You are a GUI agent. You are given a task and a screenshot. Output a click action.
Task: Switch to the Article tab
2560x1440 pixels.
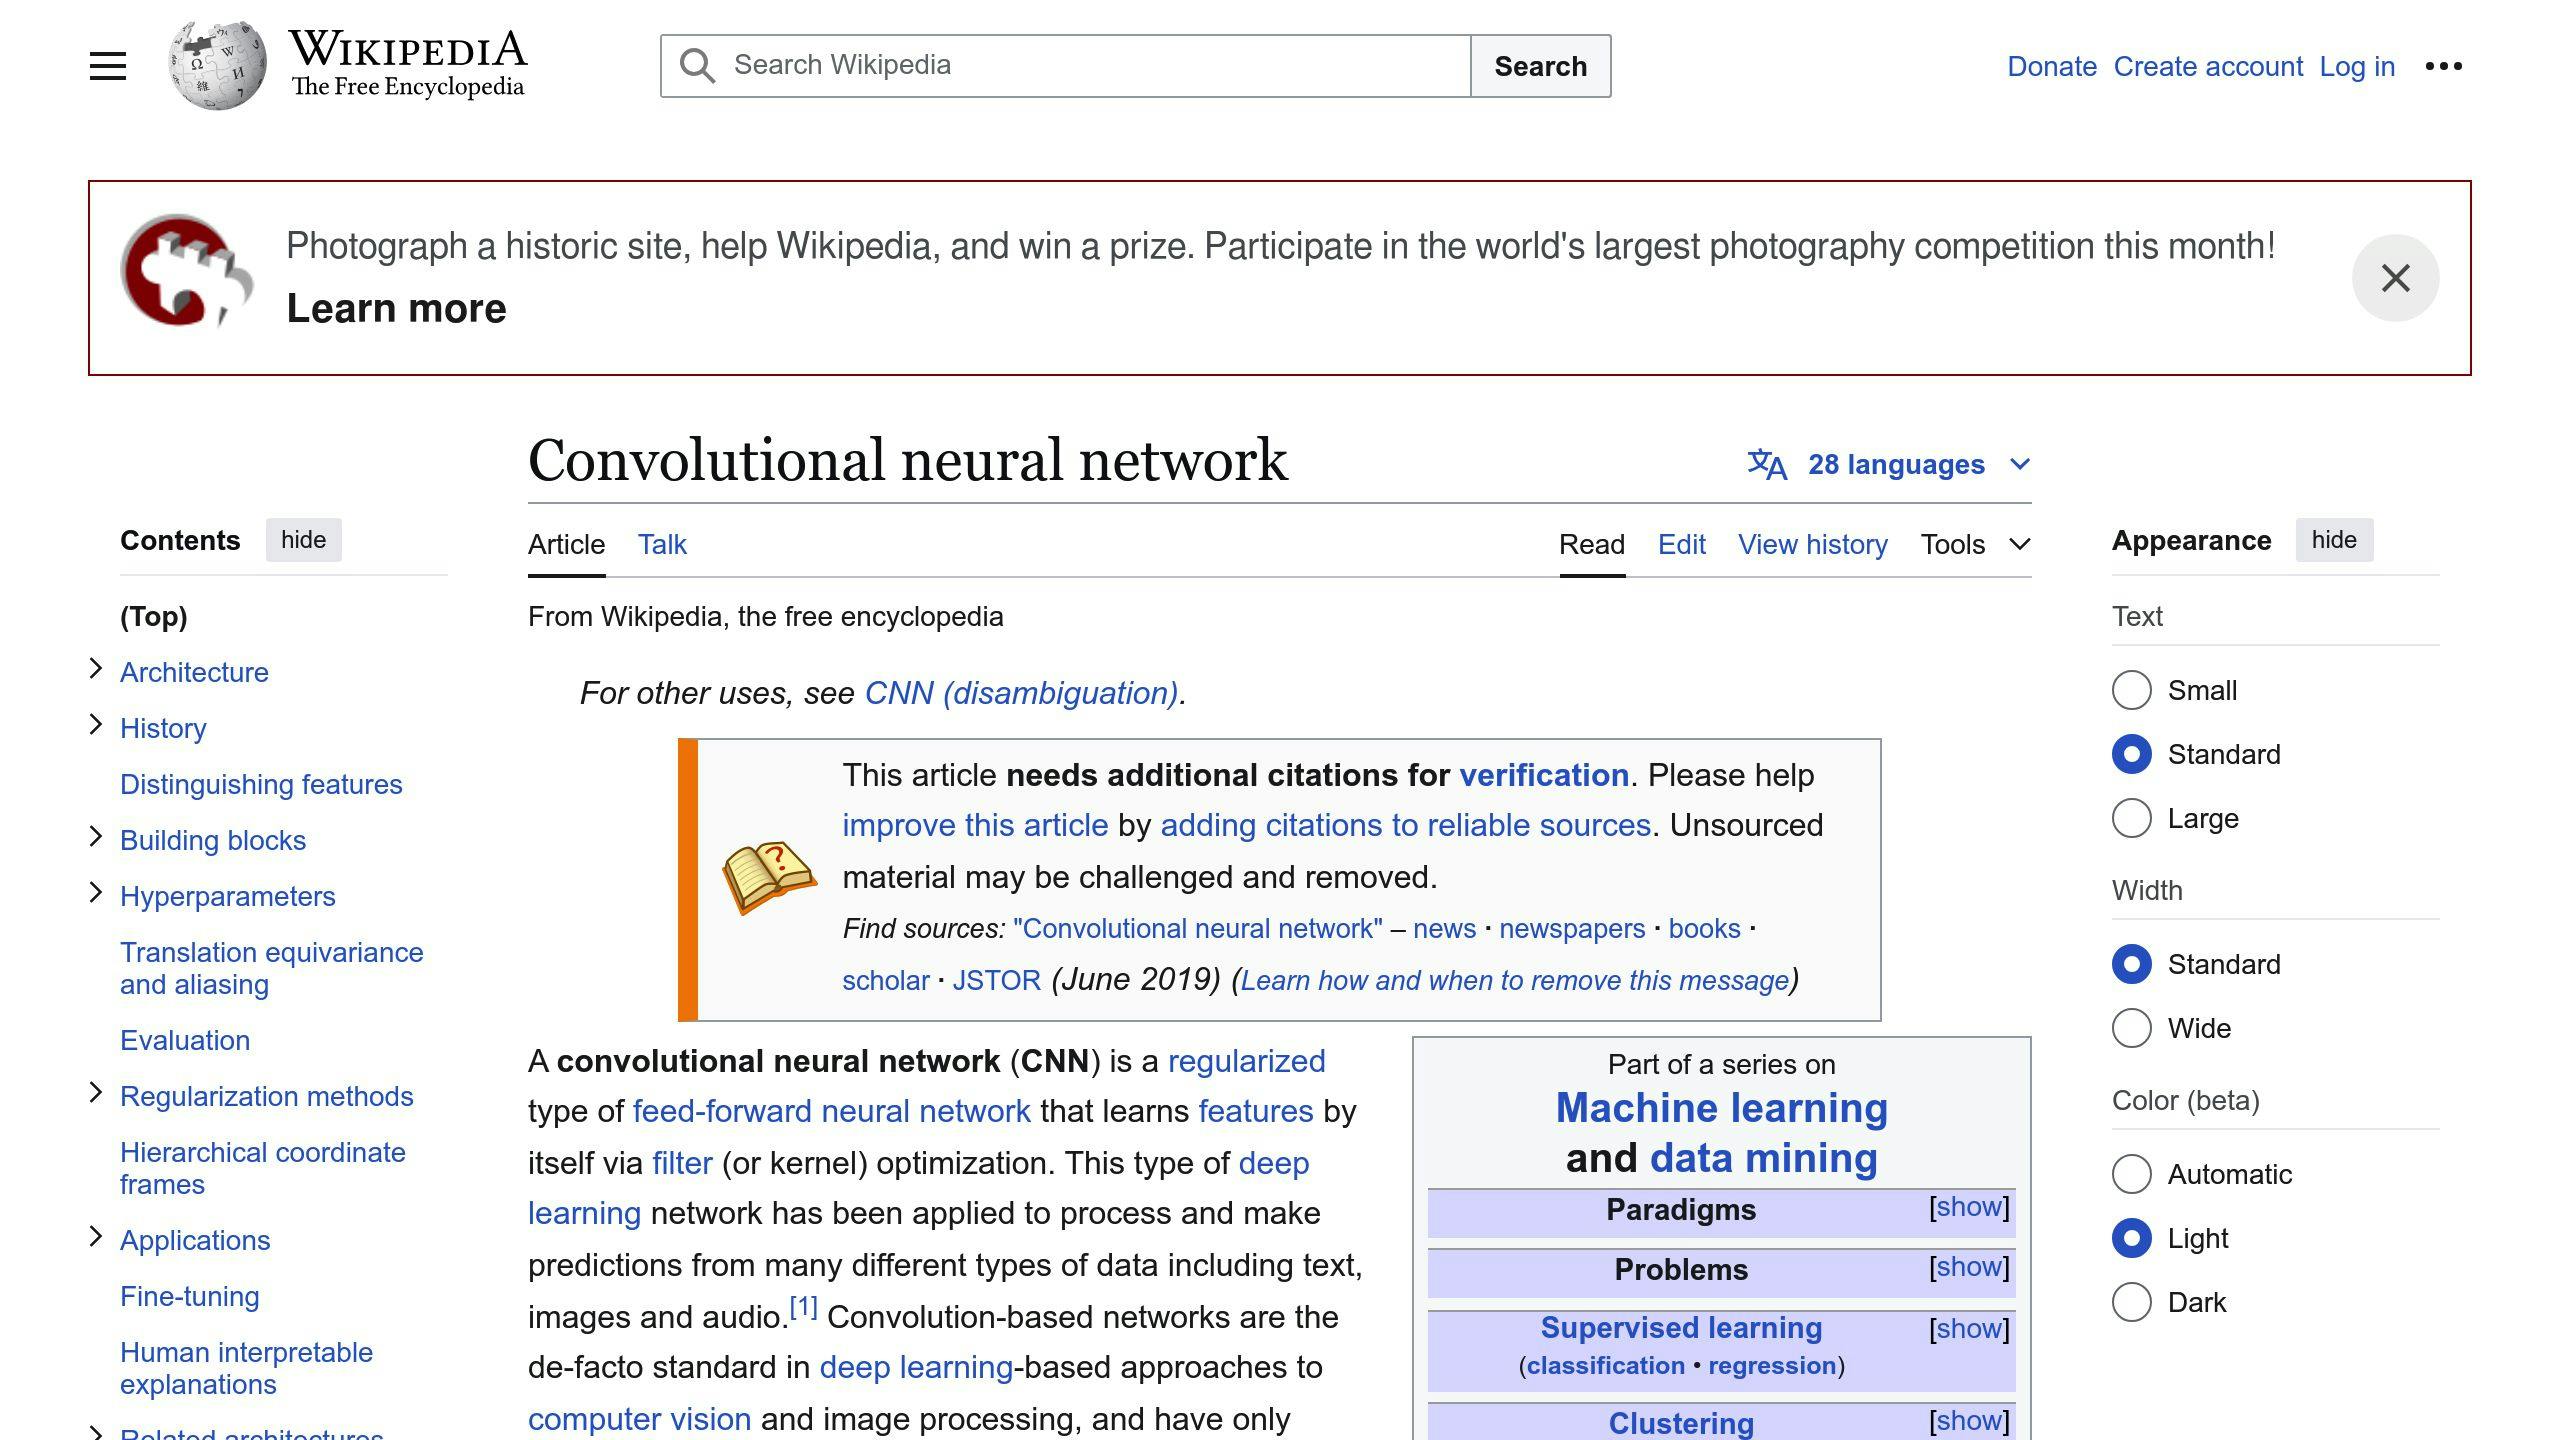(566, 544)
